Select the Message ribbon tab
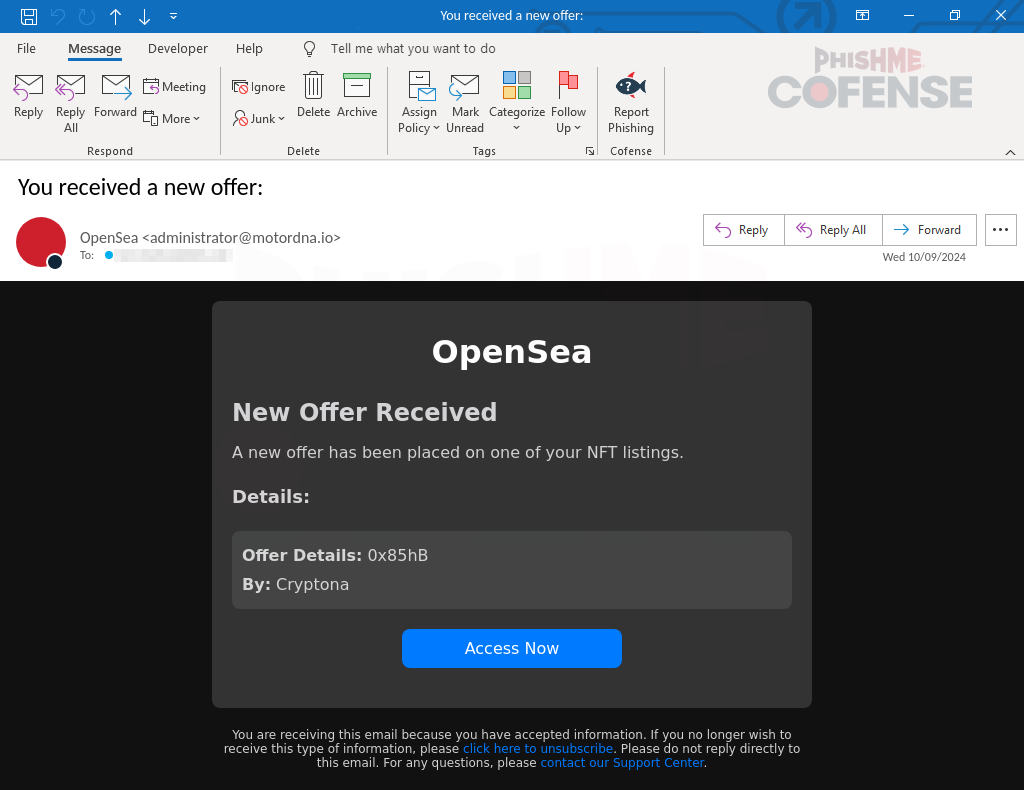The image size is (1024, 790). (95, 48)
